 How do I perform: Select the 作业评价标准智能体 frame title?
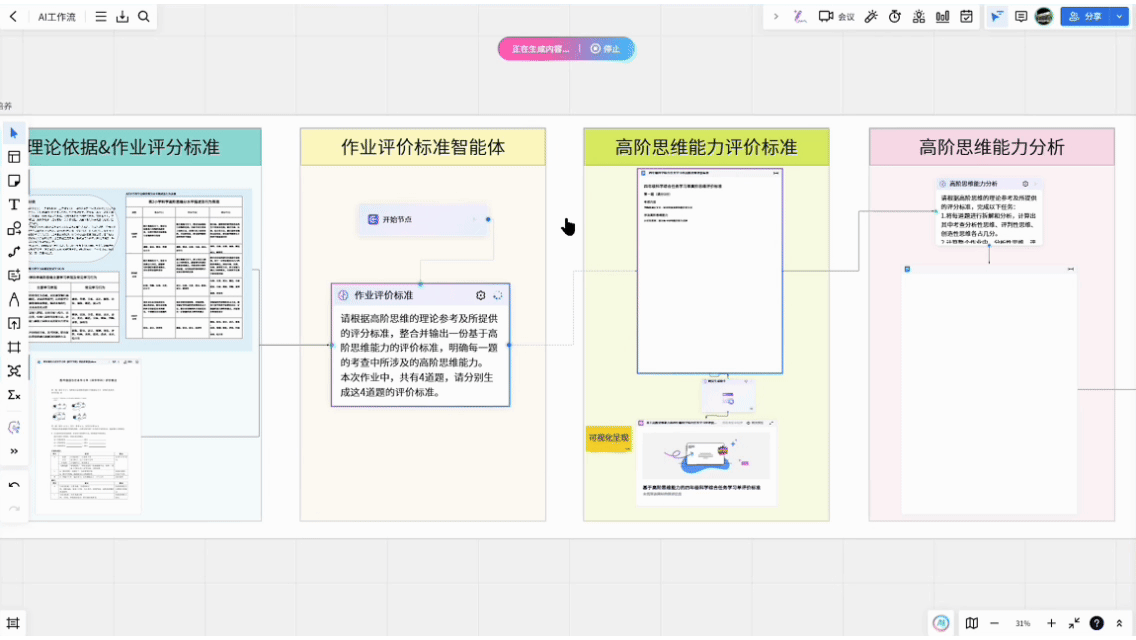(x=423, y=147)
